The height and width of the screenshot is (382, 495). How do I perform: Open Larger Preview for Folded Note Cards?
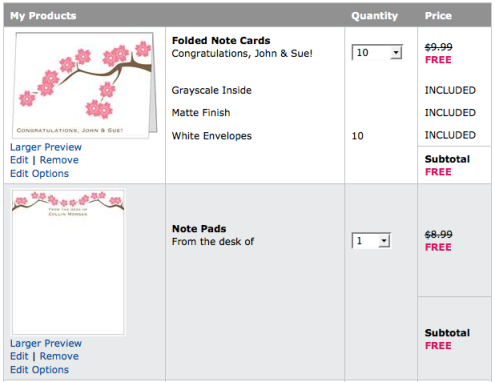(46, 147)
